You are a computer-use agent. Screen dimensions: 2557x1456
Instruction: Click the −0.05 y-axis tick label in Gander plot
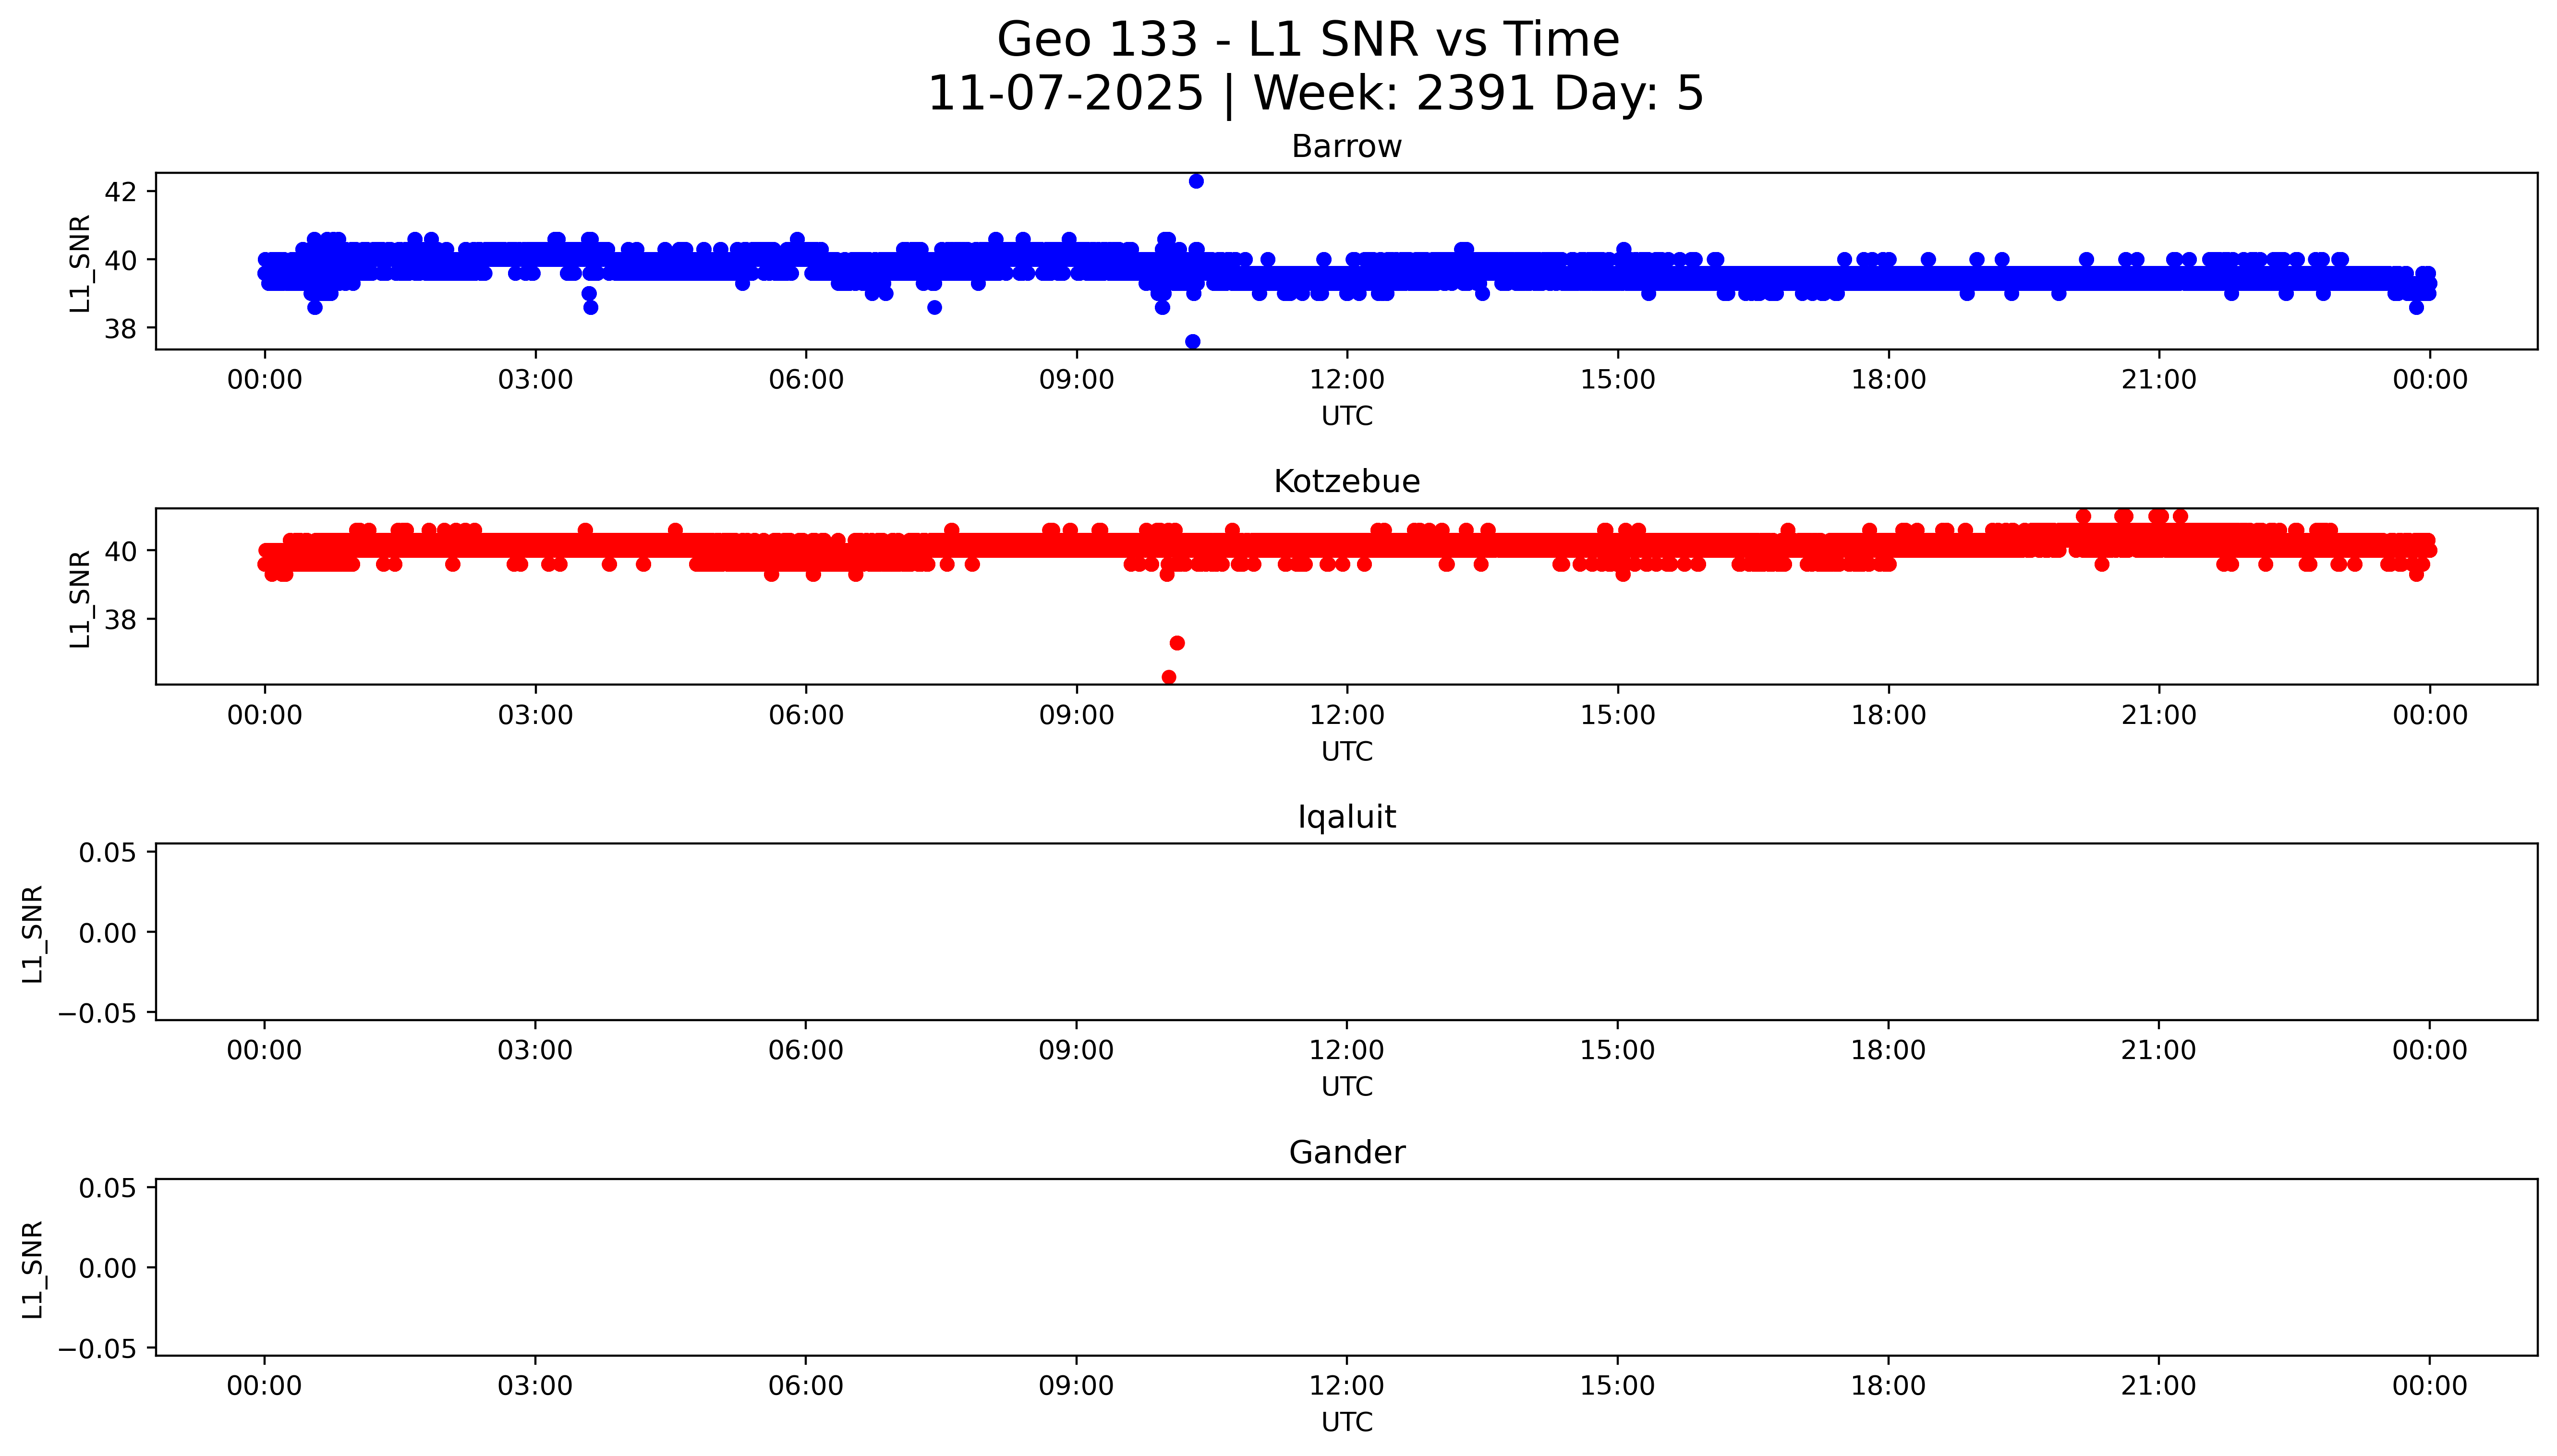98,1349
